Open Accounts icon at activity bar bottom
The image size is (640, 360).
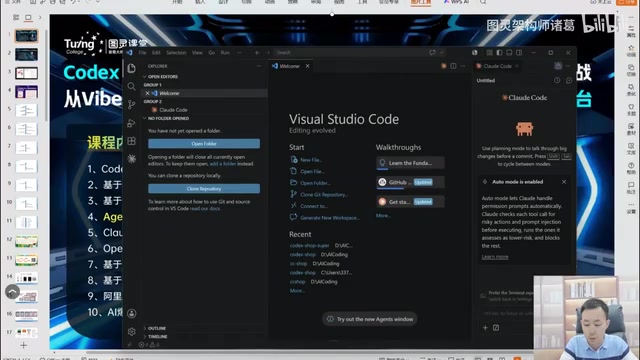[x=131, y=313]
